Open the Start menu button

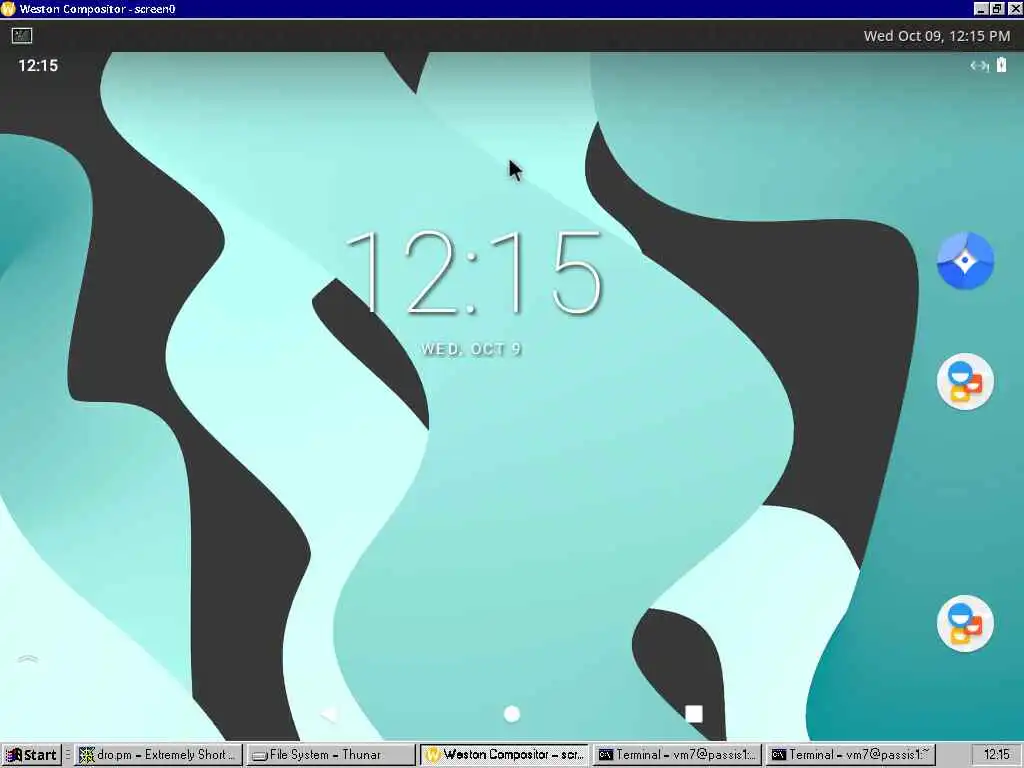point(31,755)
